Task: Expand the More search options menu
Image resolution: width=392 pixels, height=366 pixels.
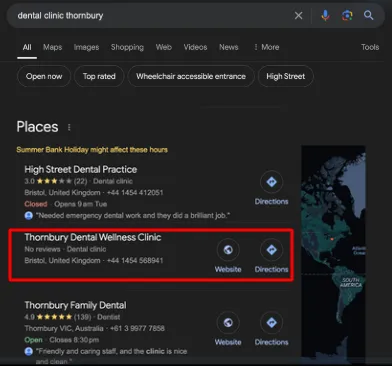Action: [267, 47]
